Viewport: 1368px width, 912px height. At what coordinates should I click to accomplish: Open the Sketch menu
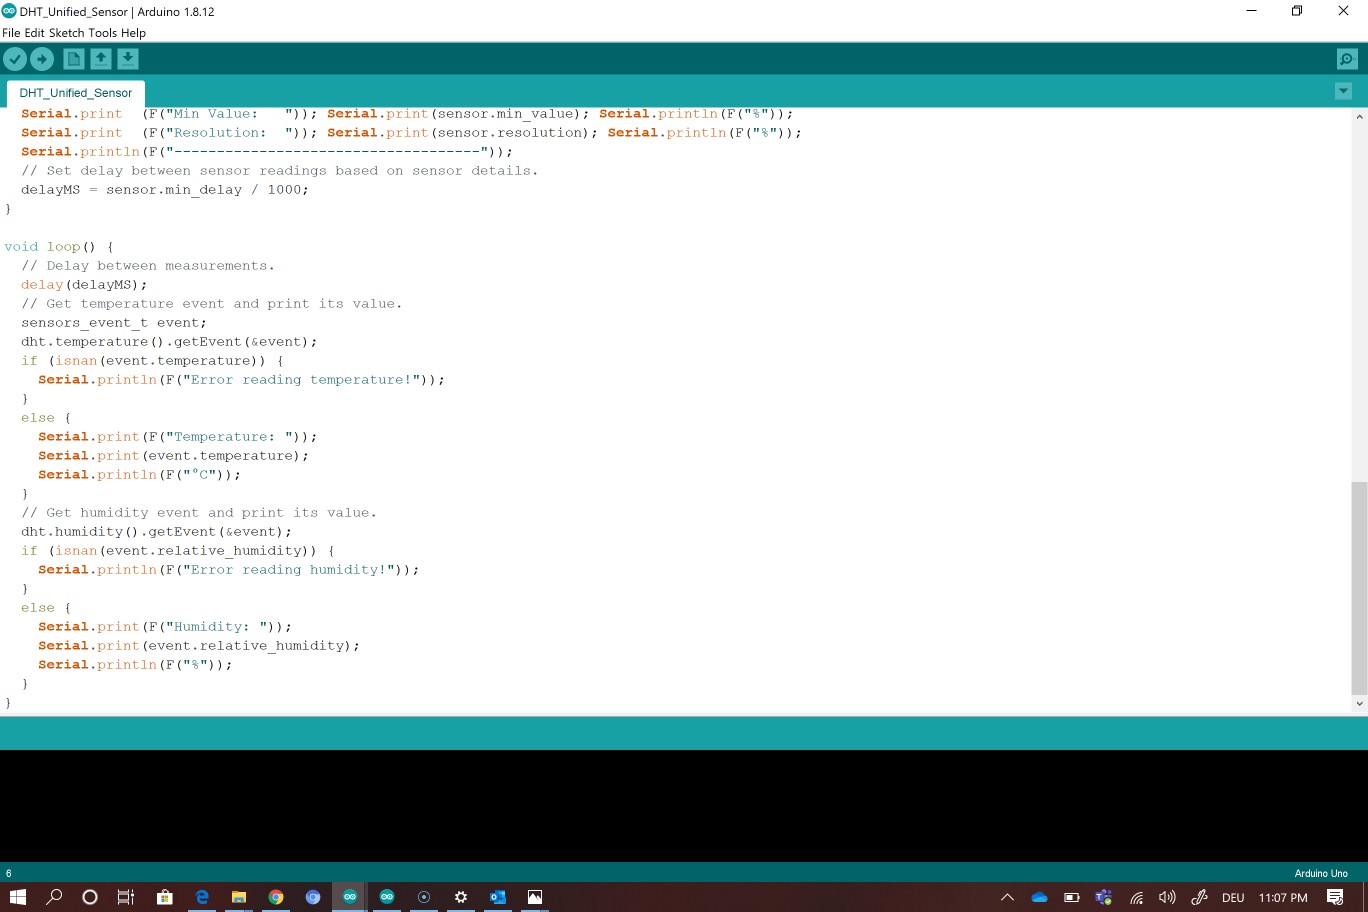(67, 32)
